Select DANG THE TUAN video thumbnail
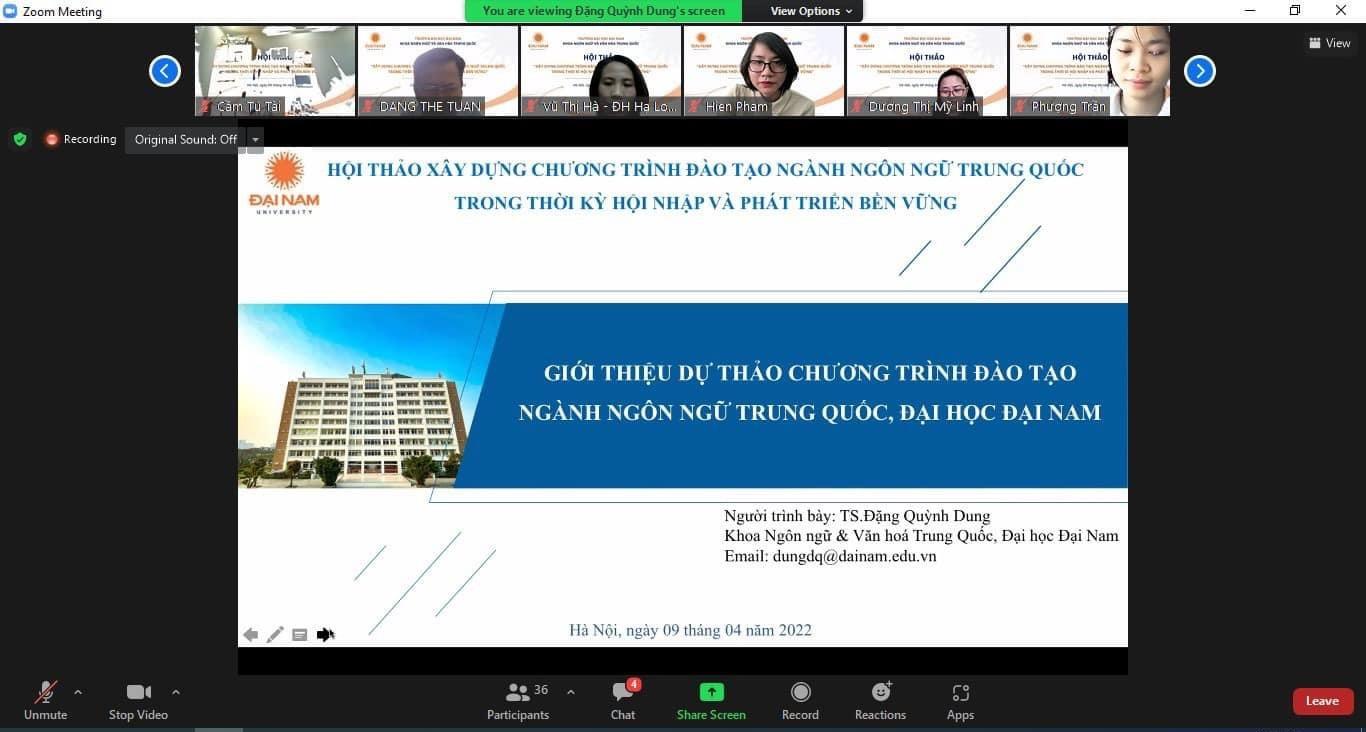 click(x=438, y=71)
